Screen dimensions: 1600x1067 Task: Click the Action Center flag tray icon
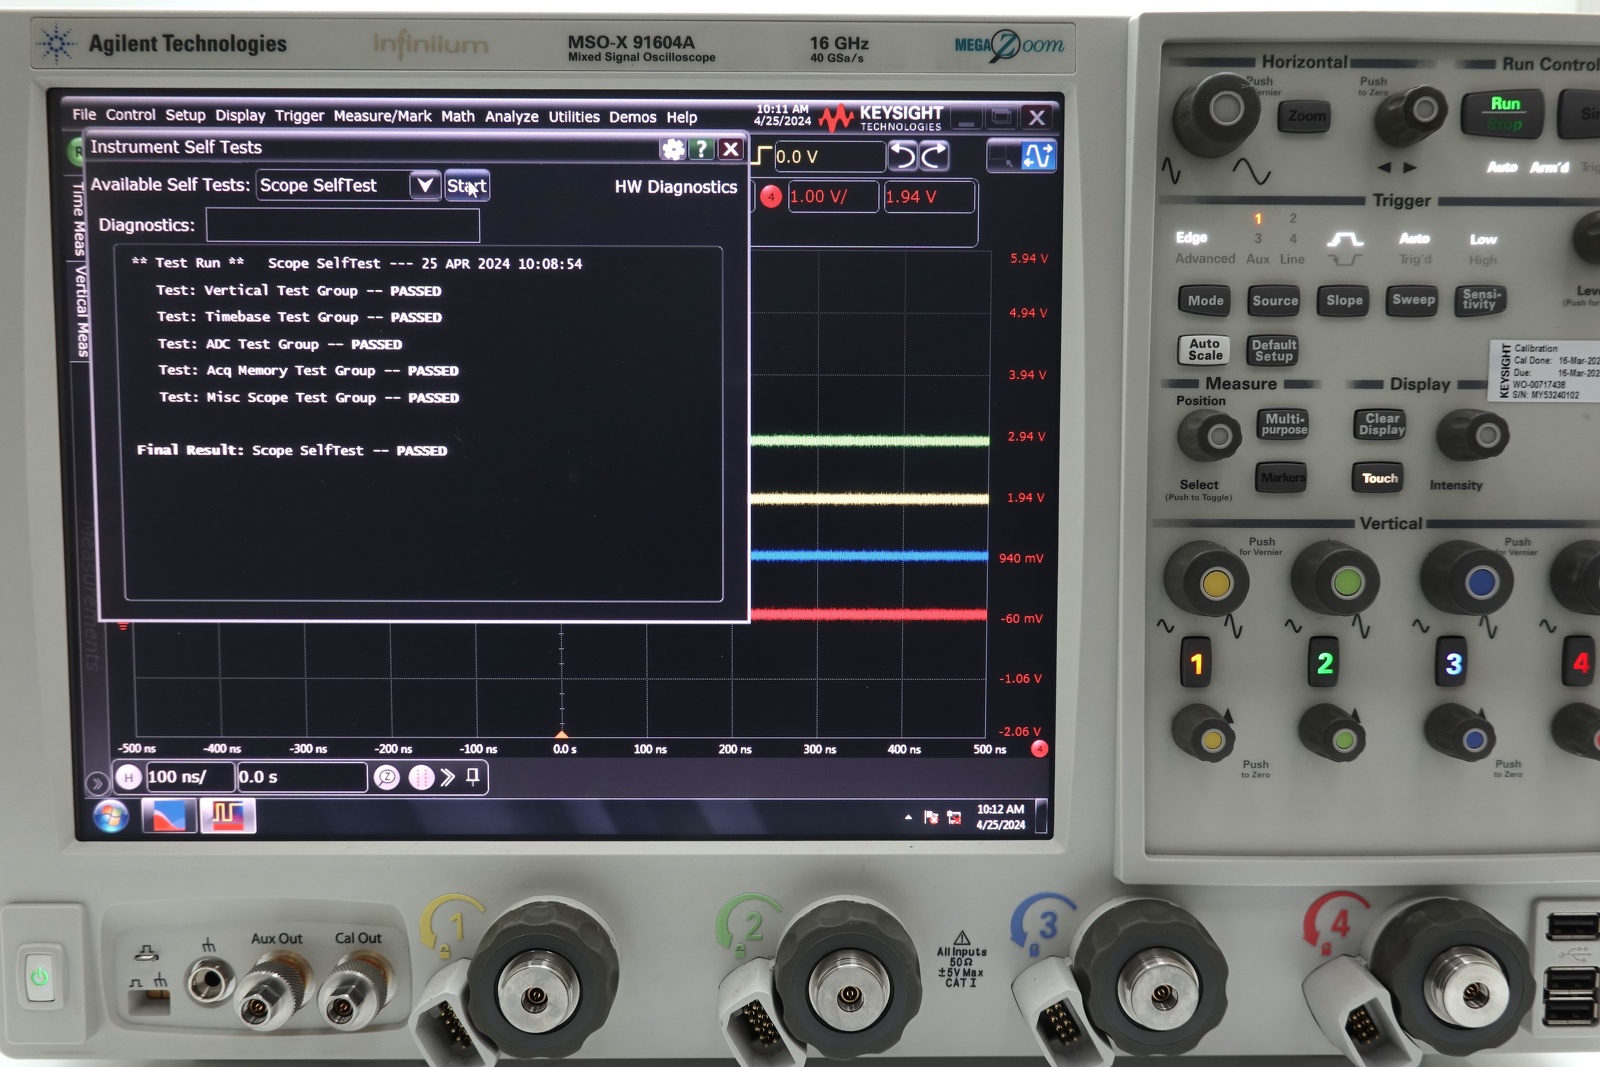tap(931, 817)
